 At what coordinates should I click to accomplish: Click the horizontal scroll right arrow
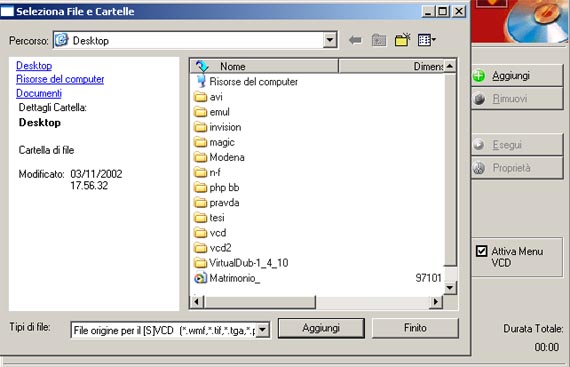tap(435, 302)
